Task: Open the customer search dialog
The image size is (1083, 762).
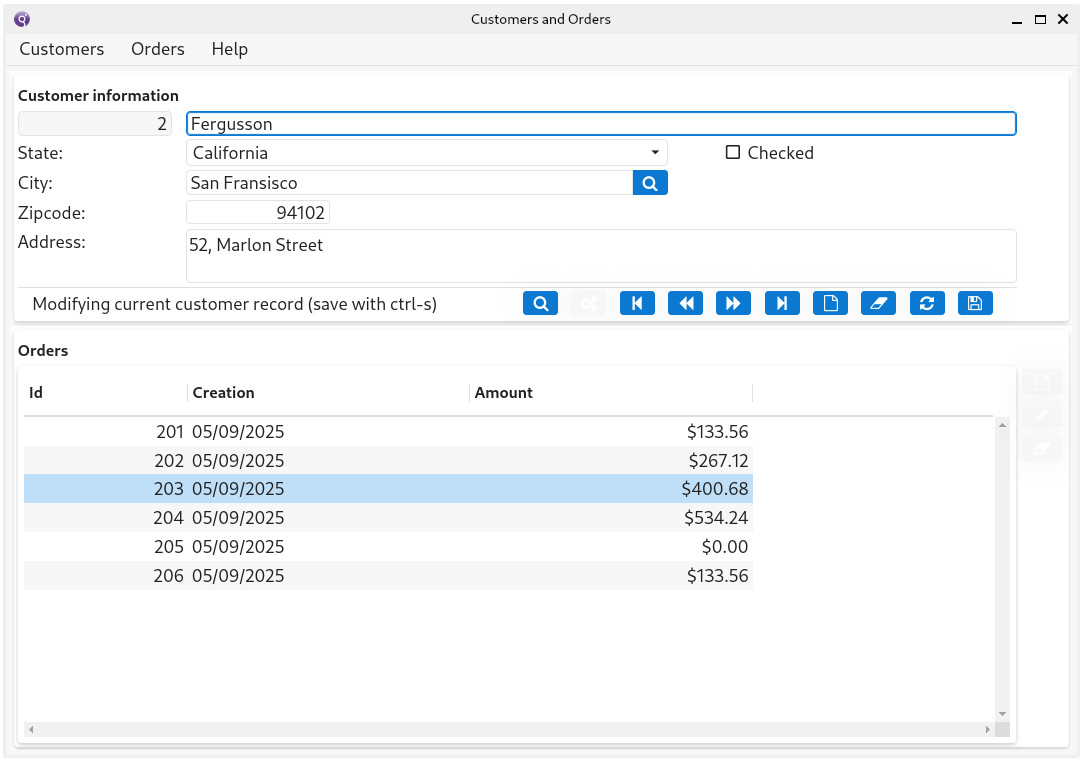Action: (540, 303)
